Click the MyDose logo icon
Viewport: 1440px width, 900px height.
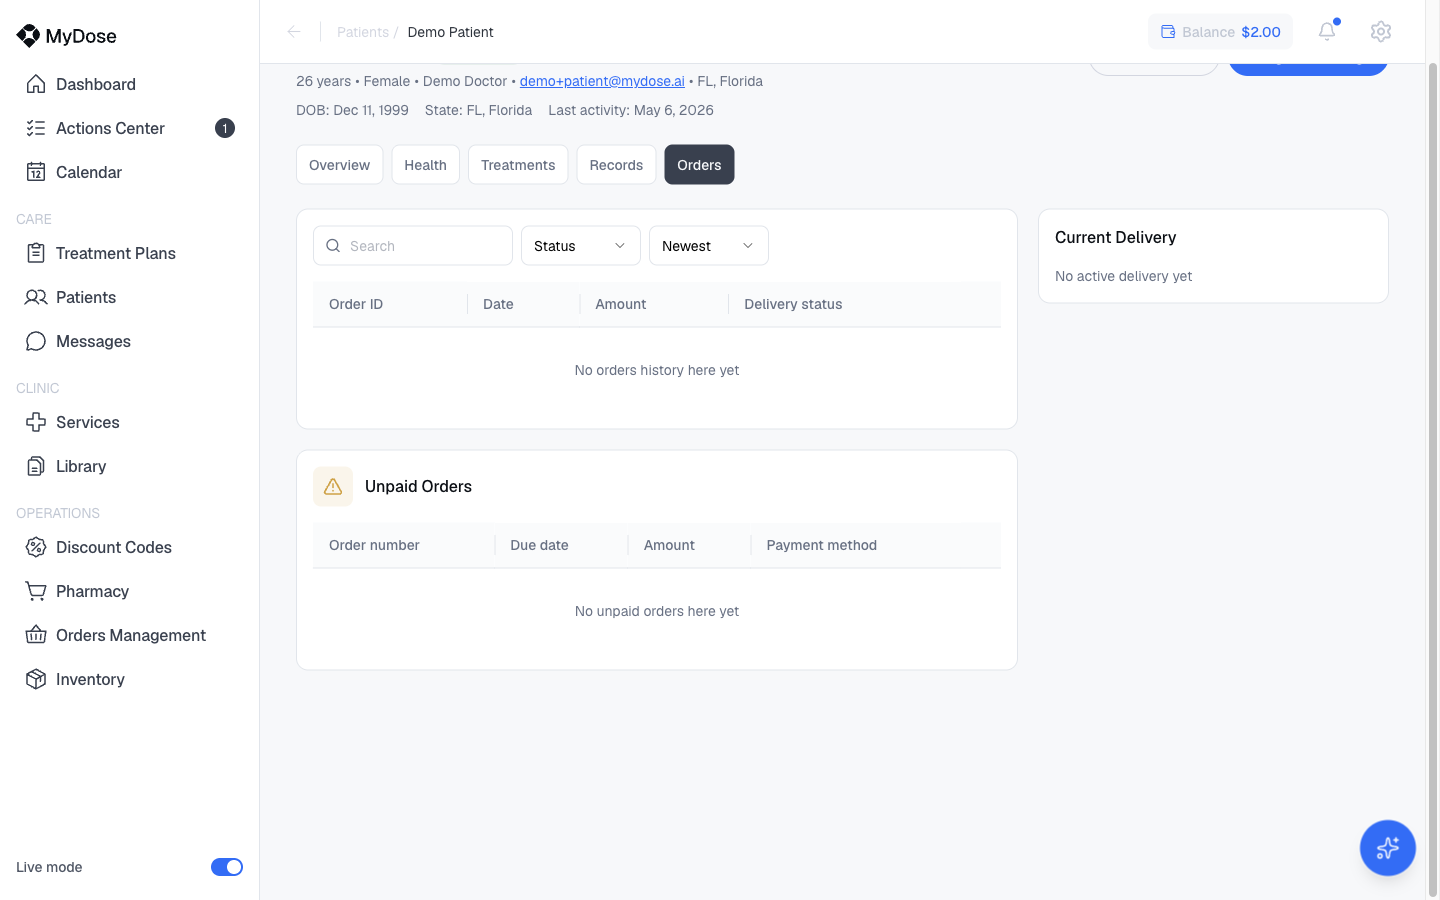28,36
